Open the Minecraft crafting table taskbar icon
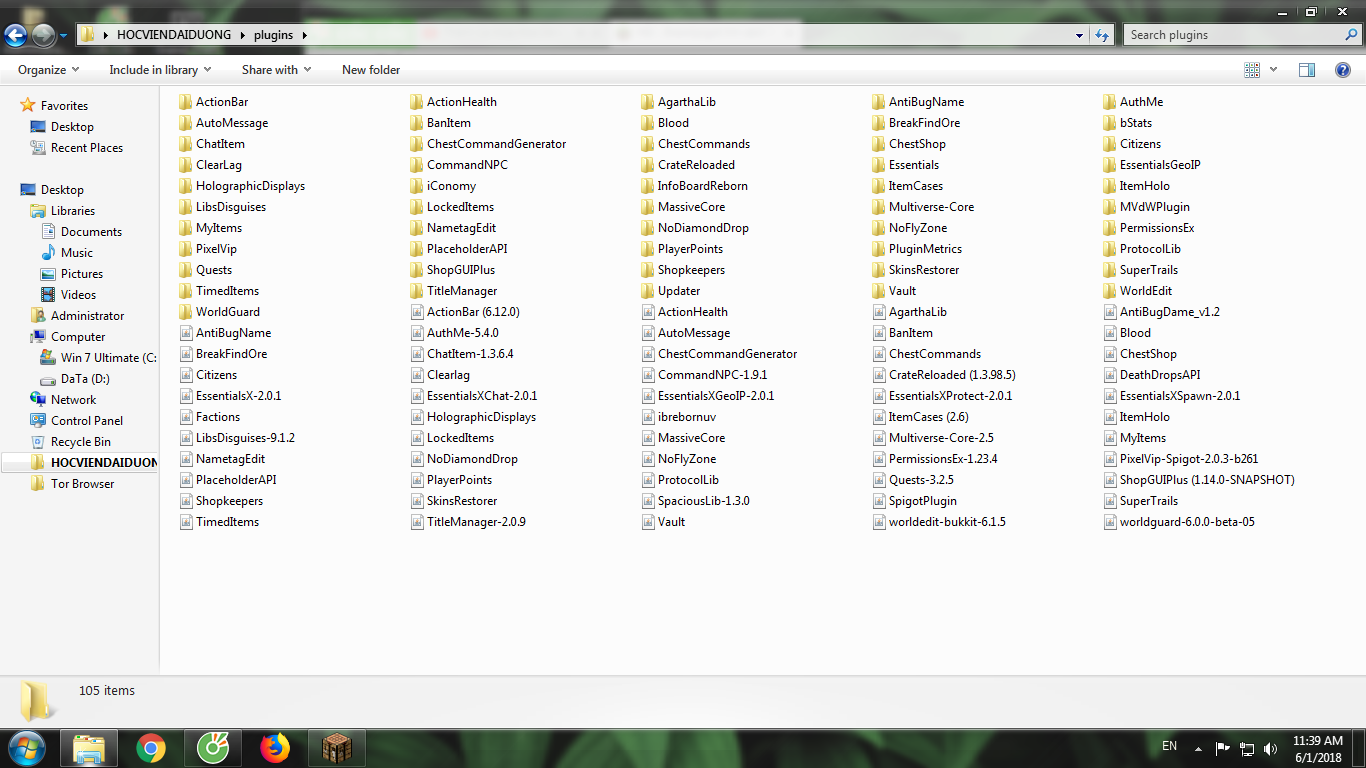Screen dimensions: 1366x768 point(337,748)
